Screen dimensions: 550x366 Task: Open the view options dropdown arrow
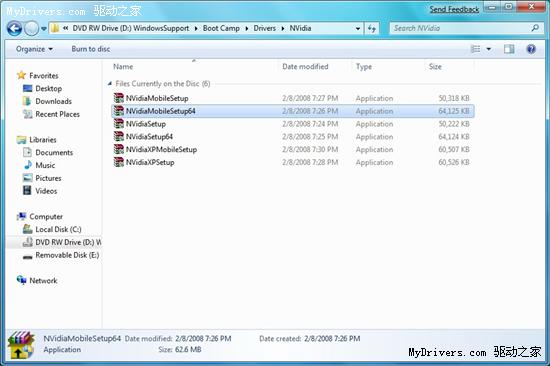coord(489,49)
